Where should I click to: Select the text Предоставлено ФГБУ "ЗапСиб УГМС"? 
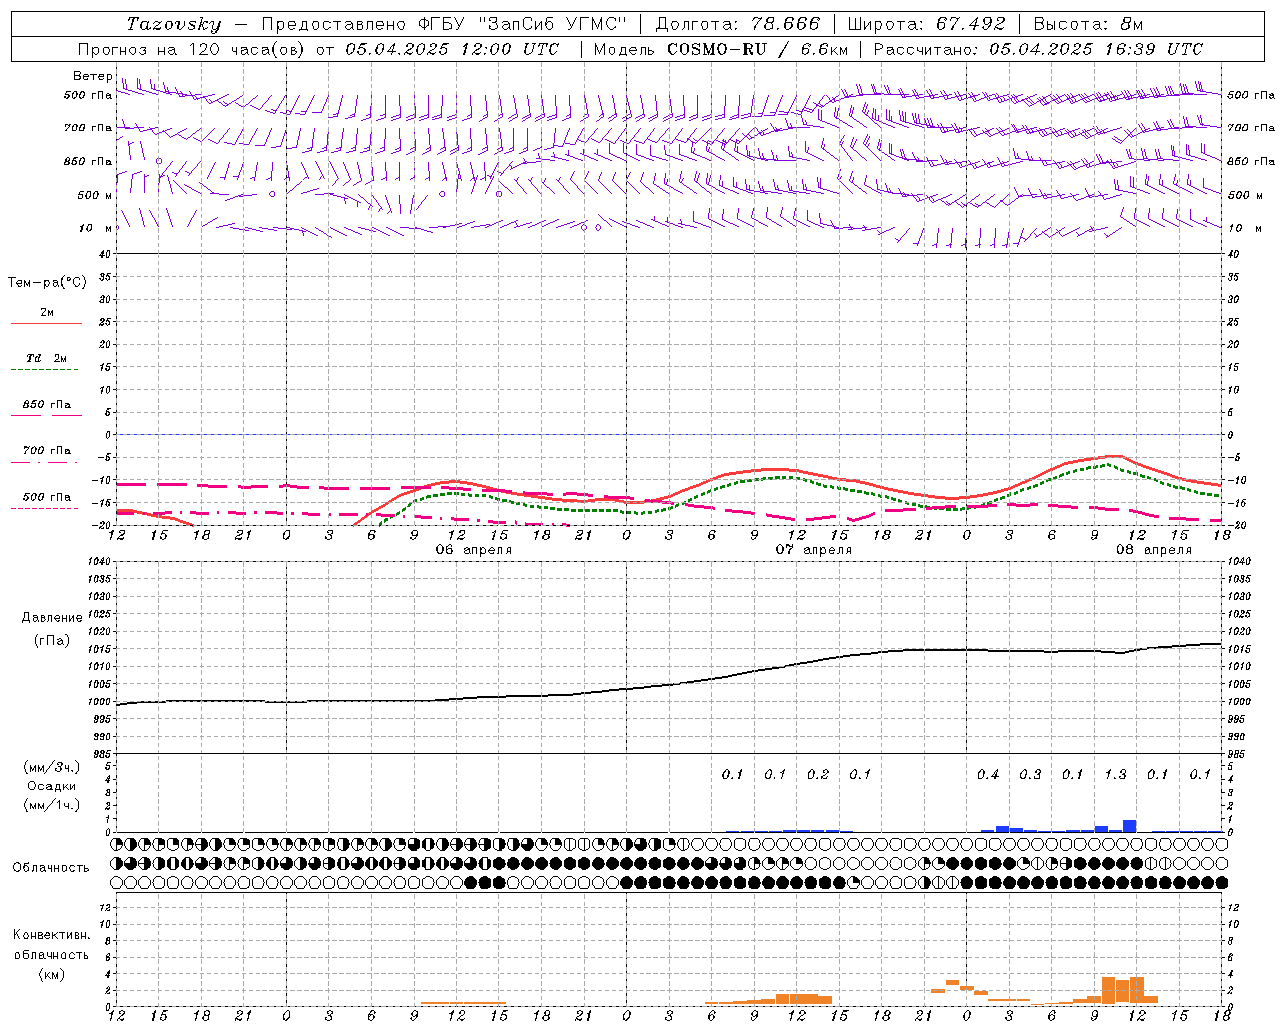(x=443, y=24)
